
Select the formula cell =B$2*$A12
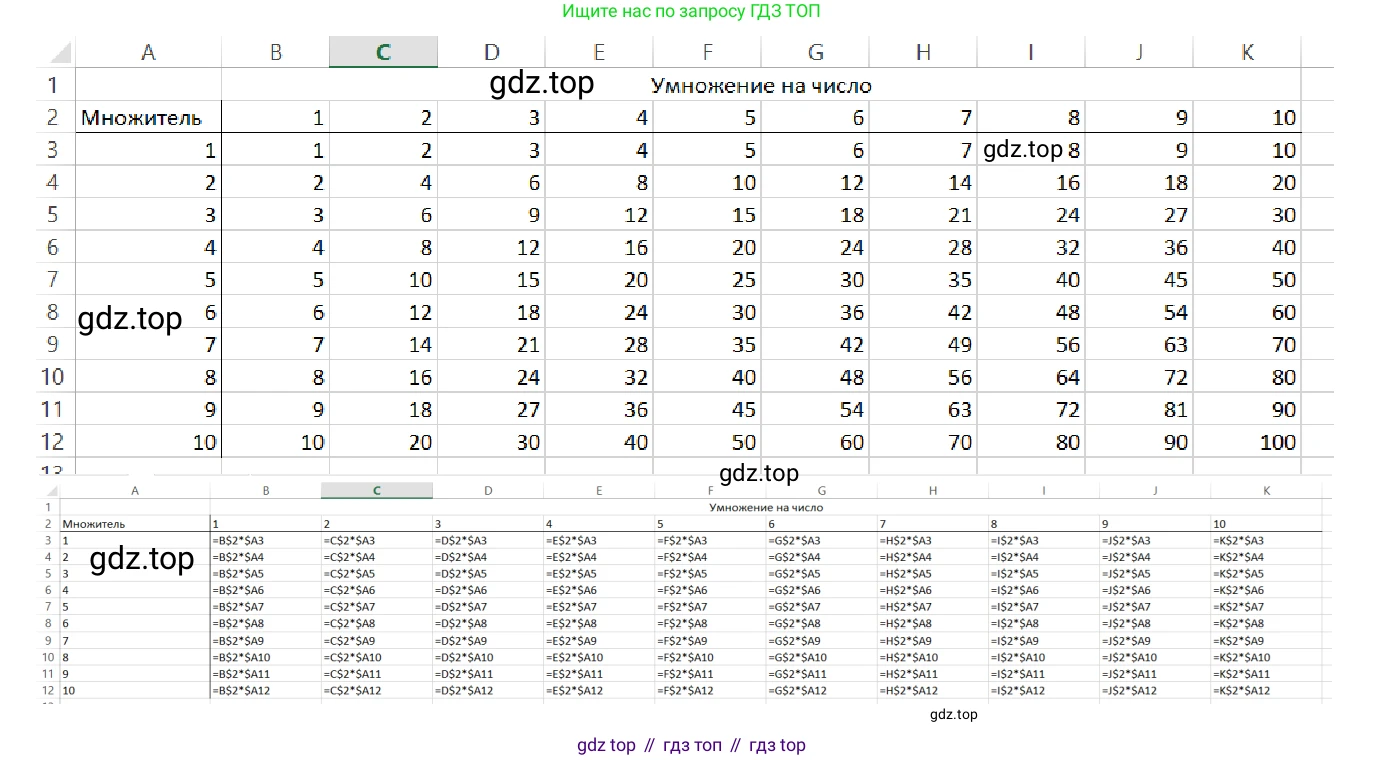(x=265, y=691)
